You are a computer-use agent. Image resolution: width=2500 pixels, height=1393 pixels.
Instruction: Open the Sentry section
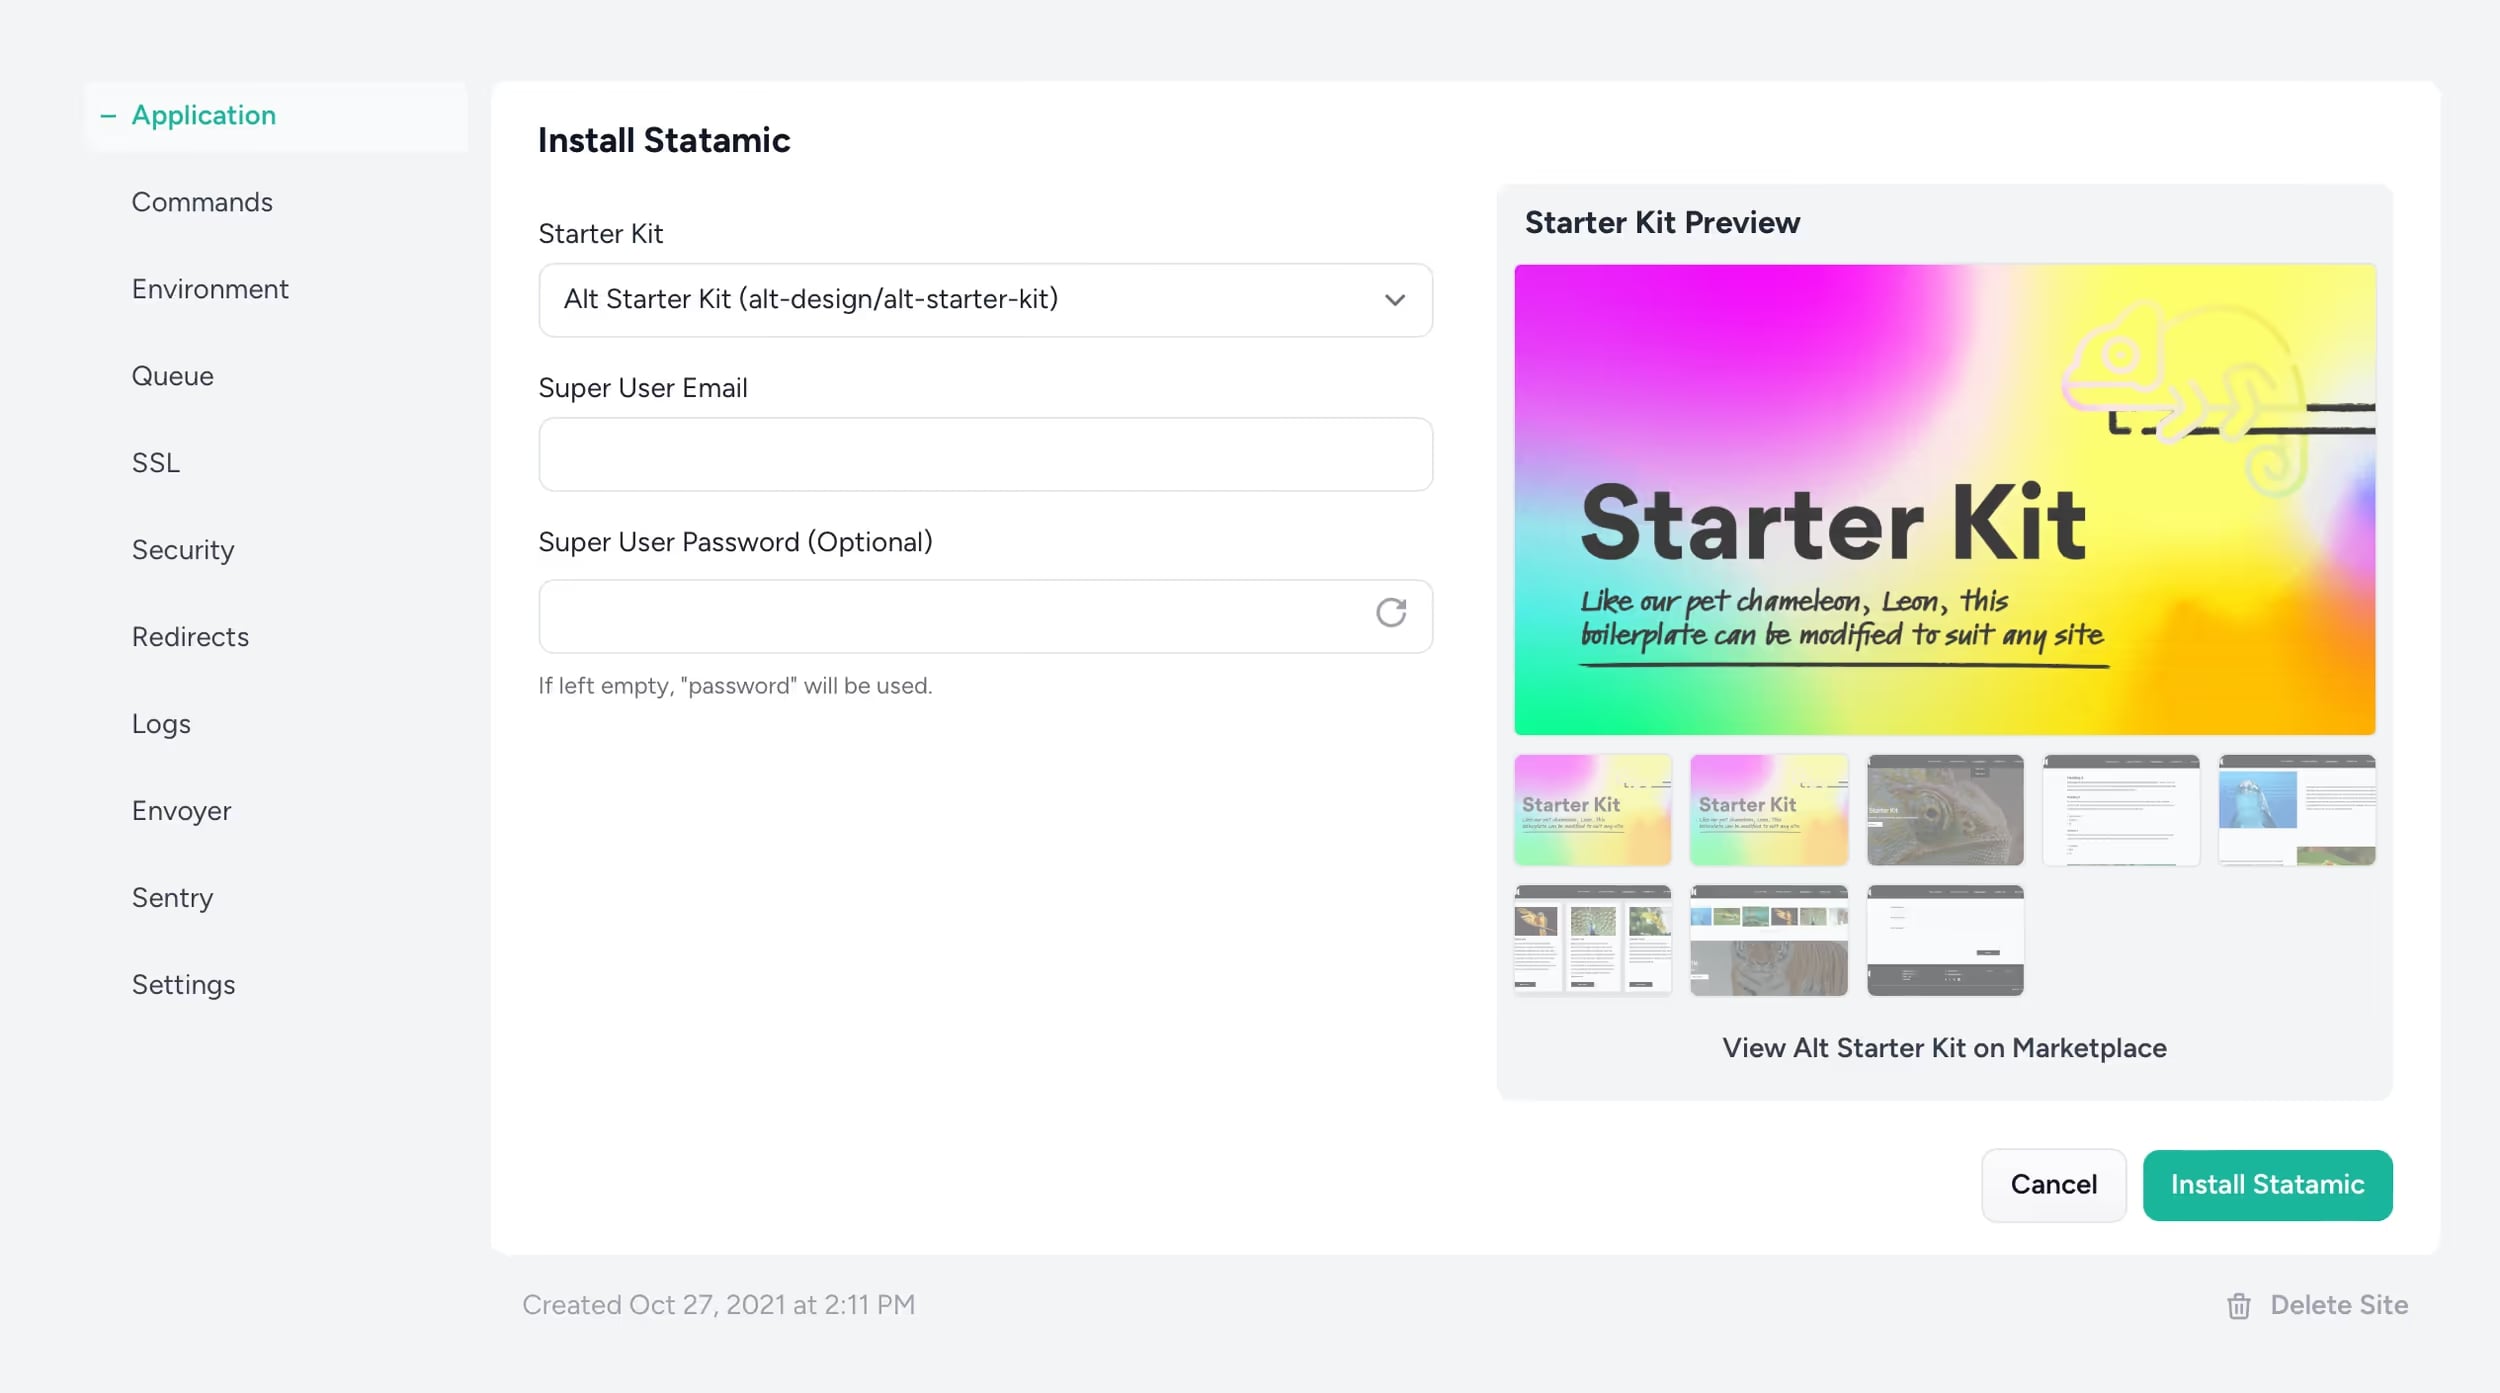point(173,898)
